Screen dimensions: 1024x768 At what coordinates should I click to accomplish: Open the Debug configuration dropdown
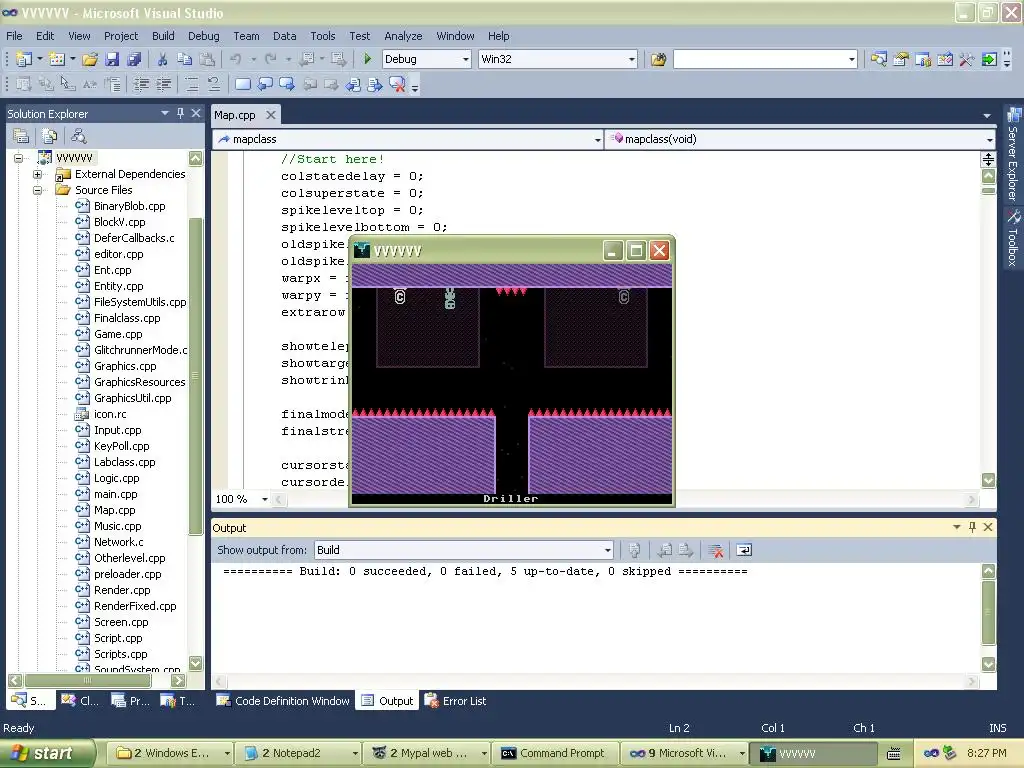466,59
